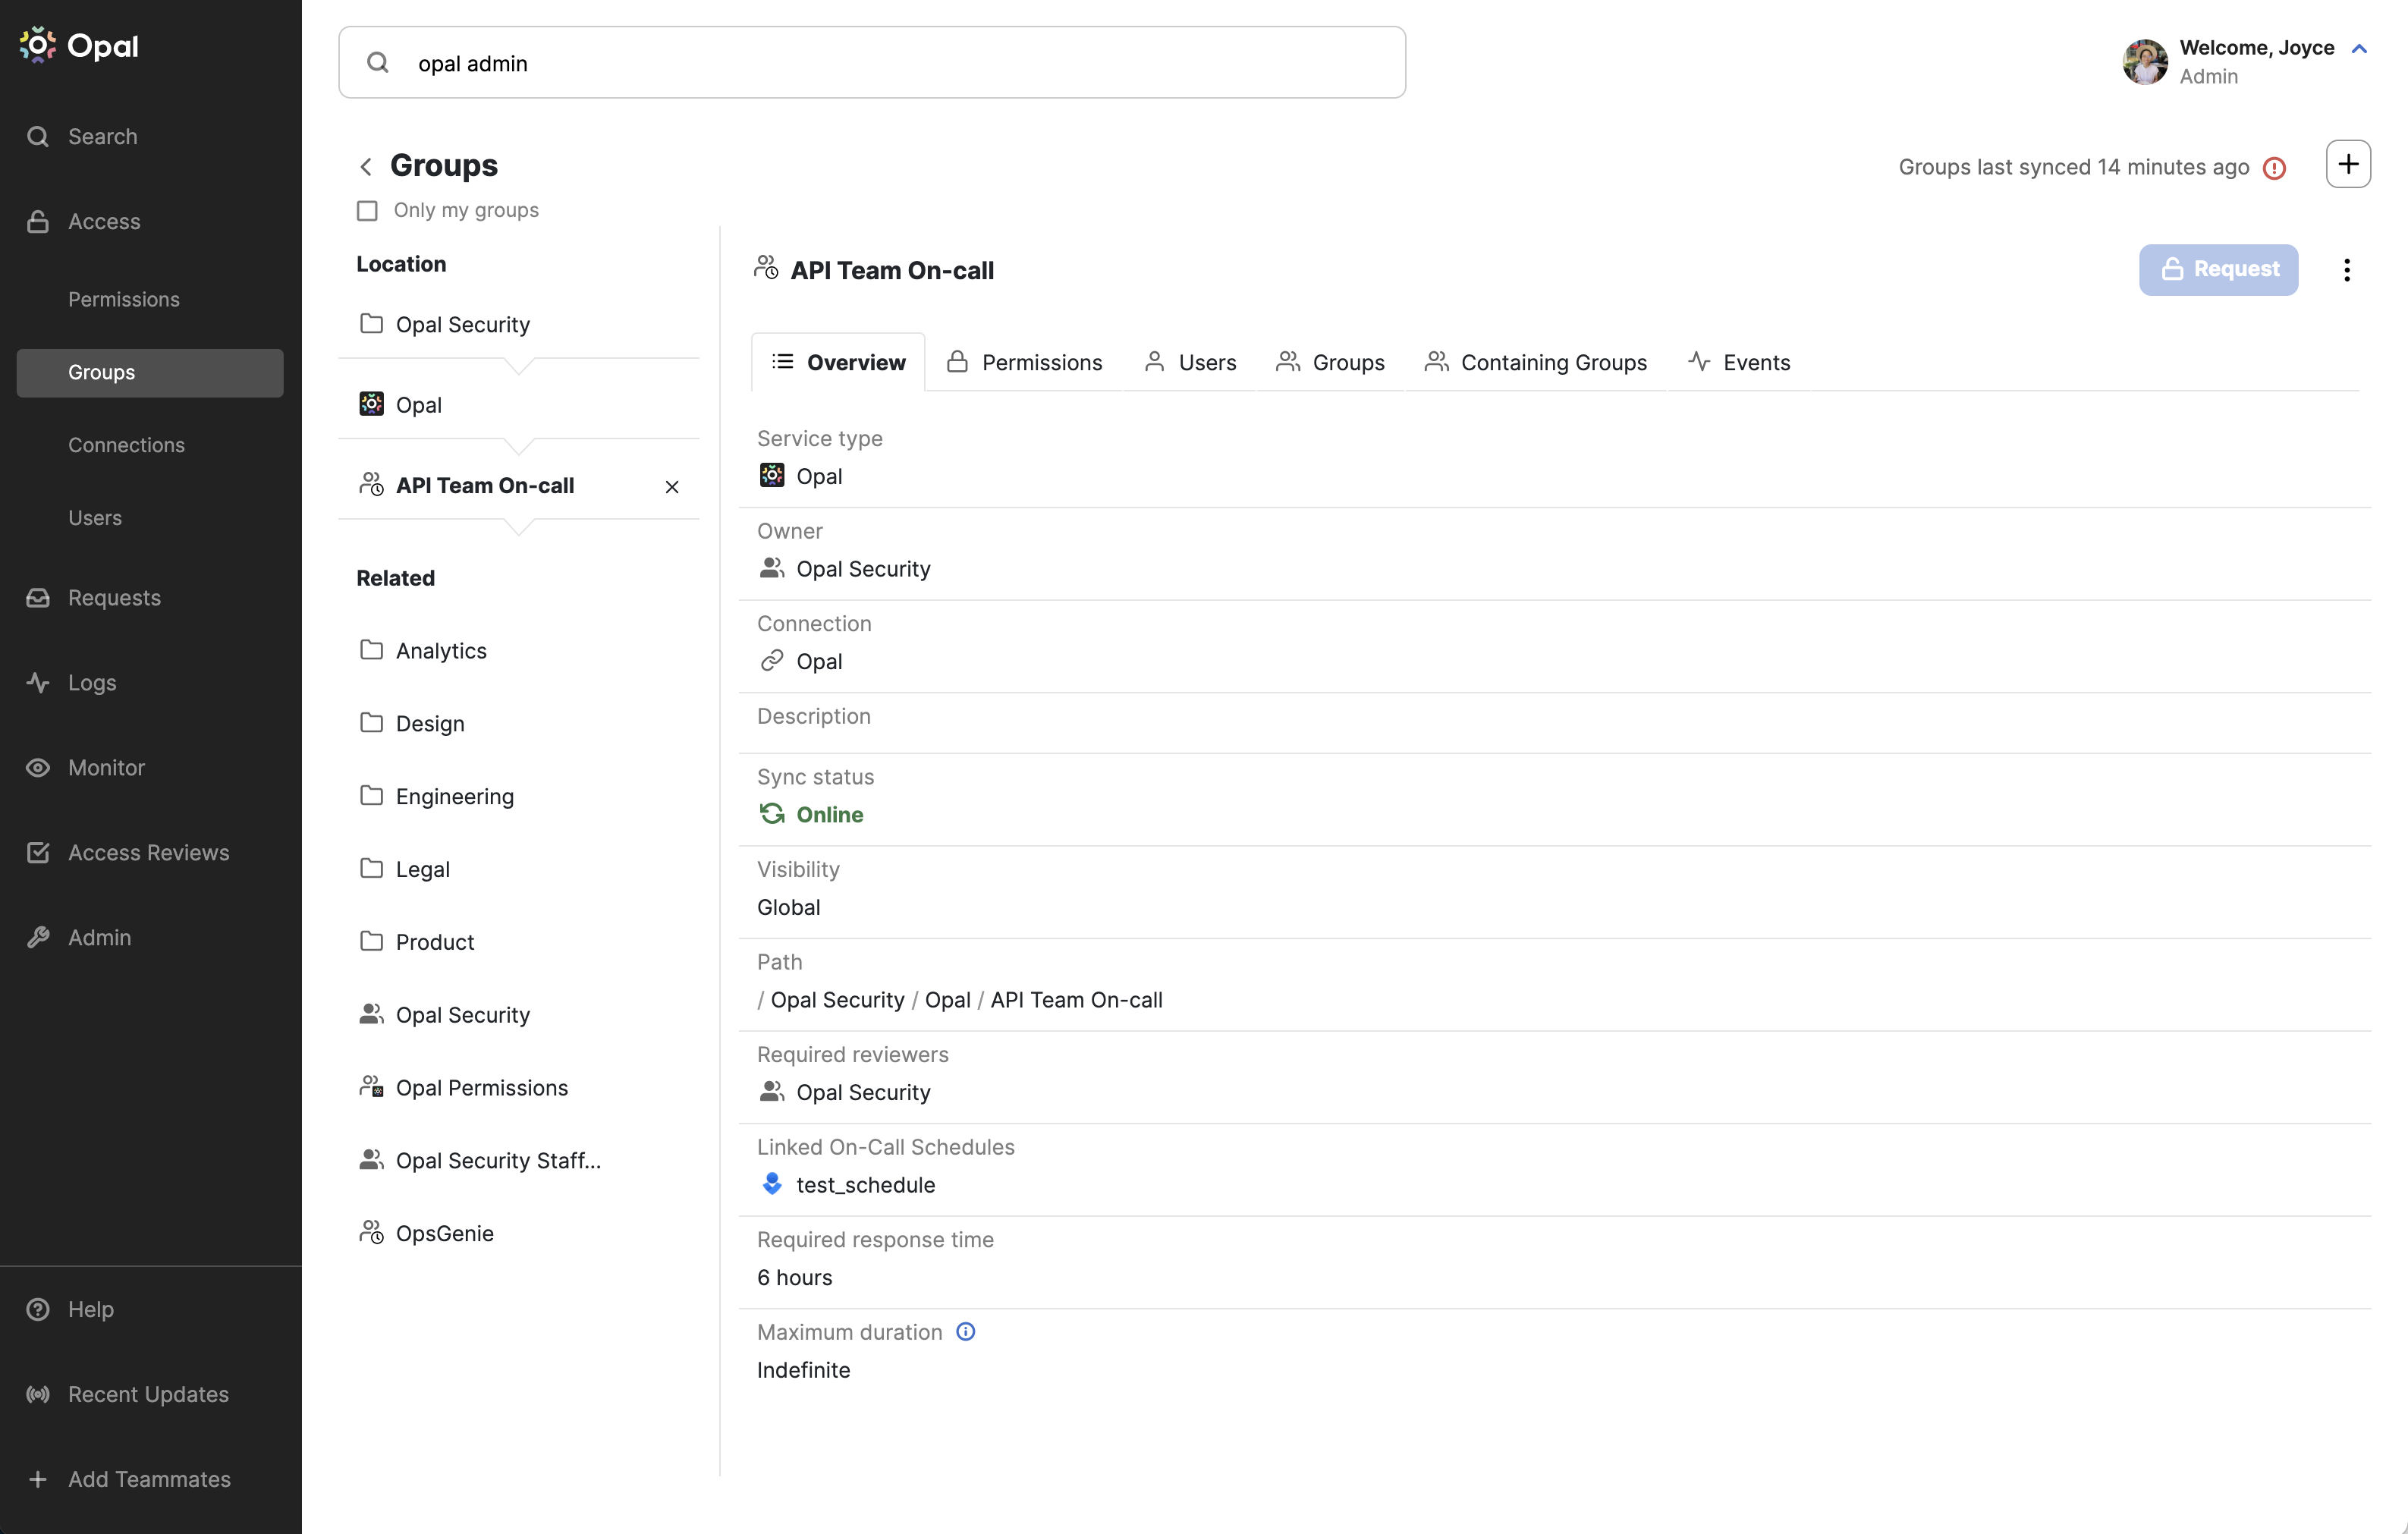
Task: Click the Opal logo in sidebar
Action: point(78,45)
